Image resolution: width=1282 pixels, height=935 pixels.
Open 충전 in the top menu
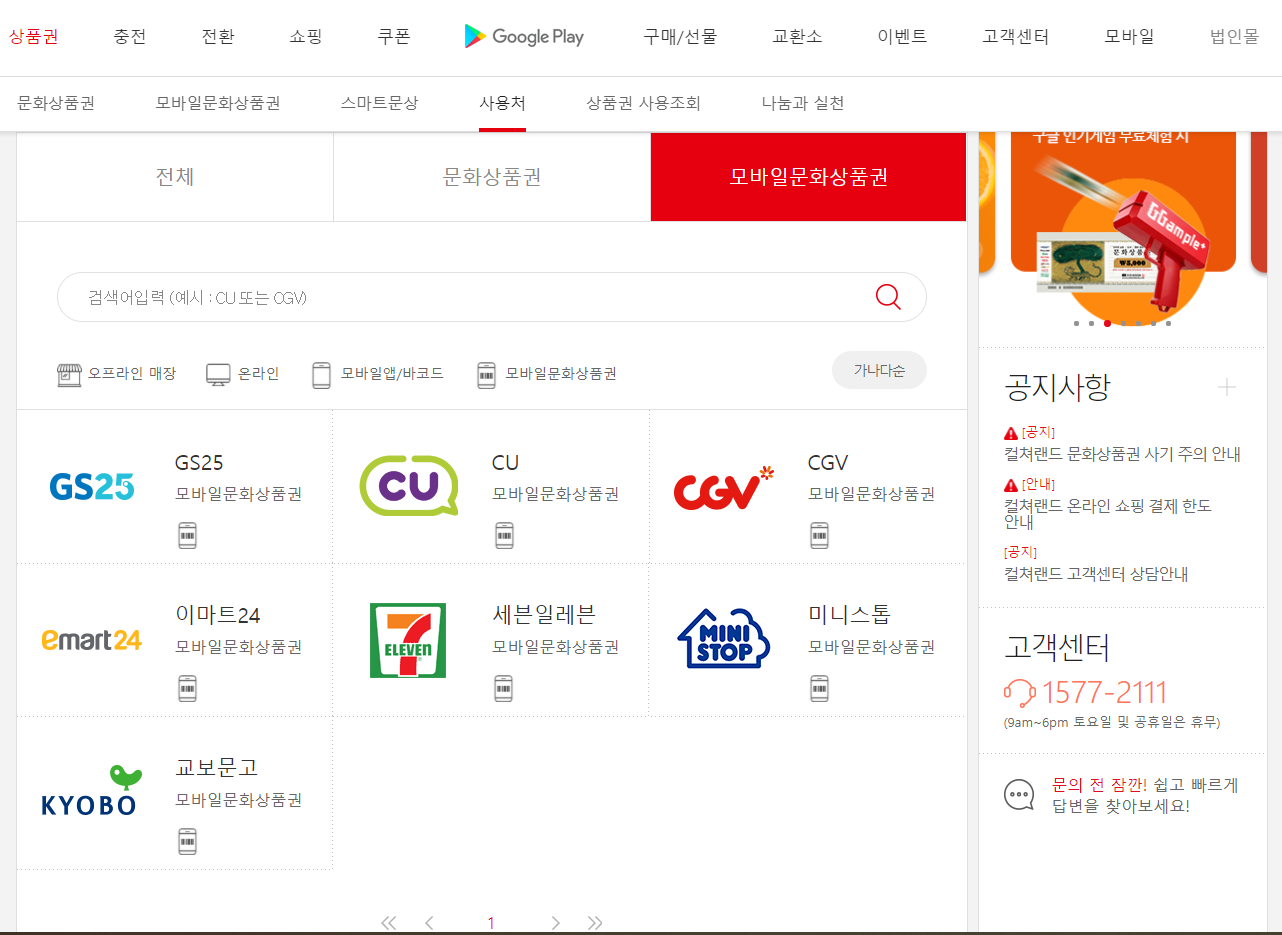[130, 37]
